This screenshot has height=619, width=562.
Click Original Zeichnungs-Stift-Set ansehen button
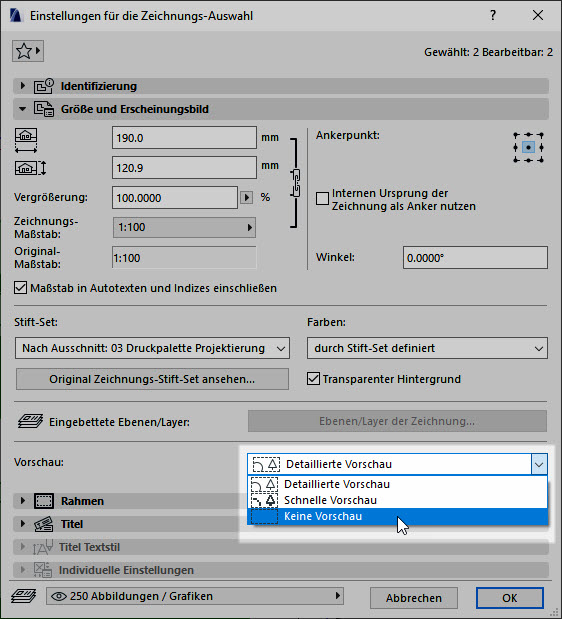click(x=152, y=379)
